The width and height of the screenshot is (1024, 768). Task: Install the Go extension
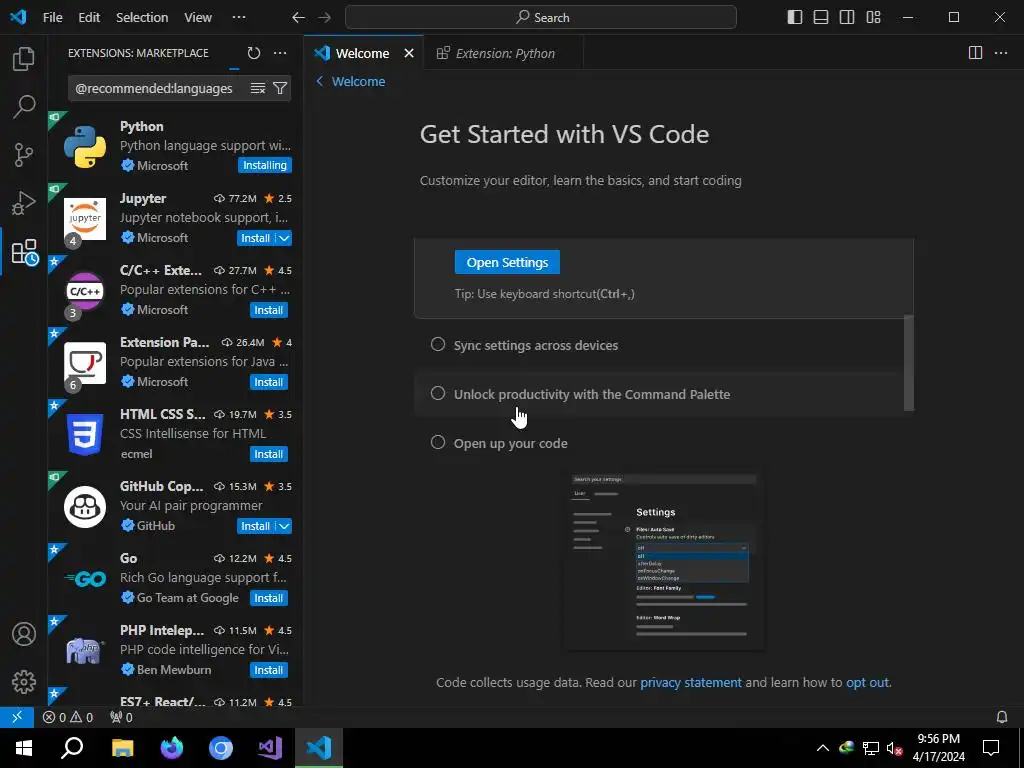tap(268, 598)
